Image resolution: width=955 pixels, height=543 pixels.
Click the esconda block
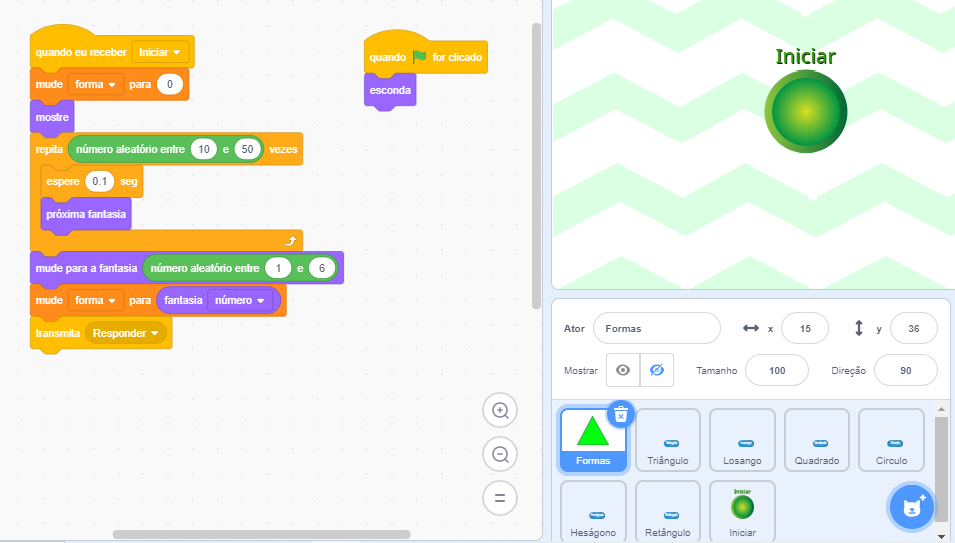[390, 90]
